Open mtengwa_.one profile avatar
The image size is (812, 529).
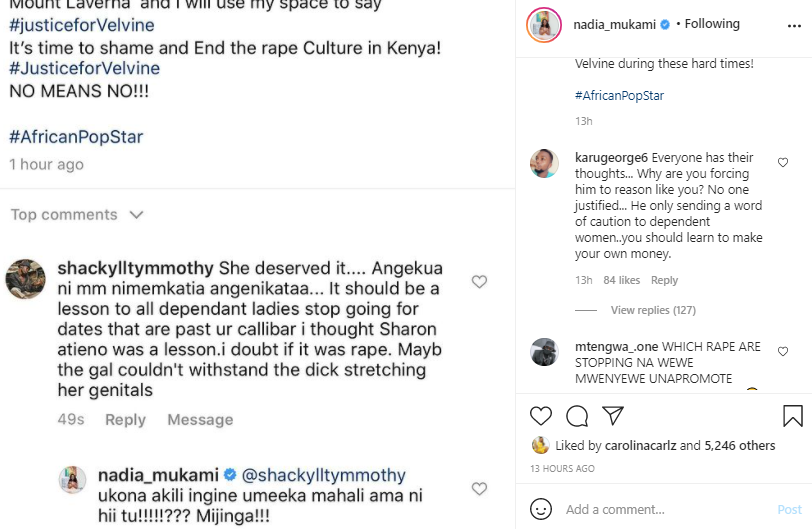click(544, 352)
